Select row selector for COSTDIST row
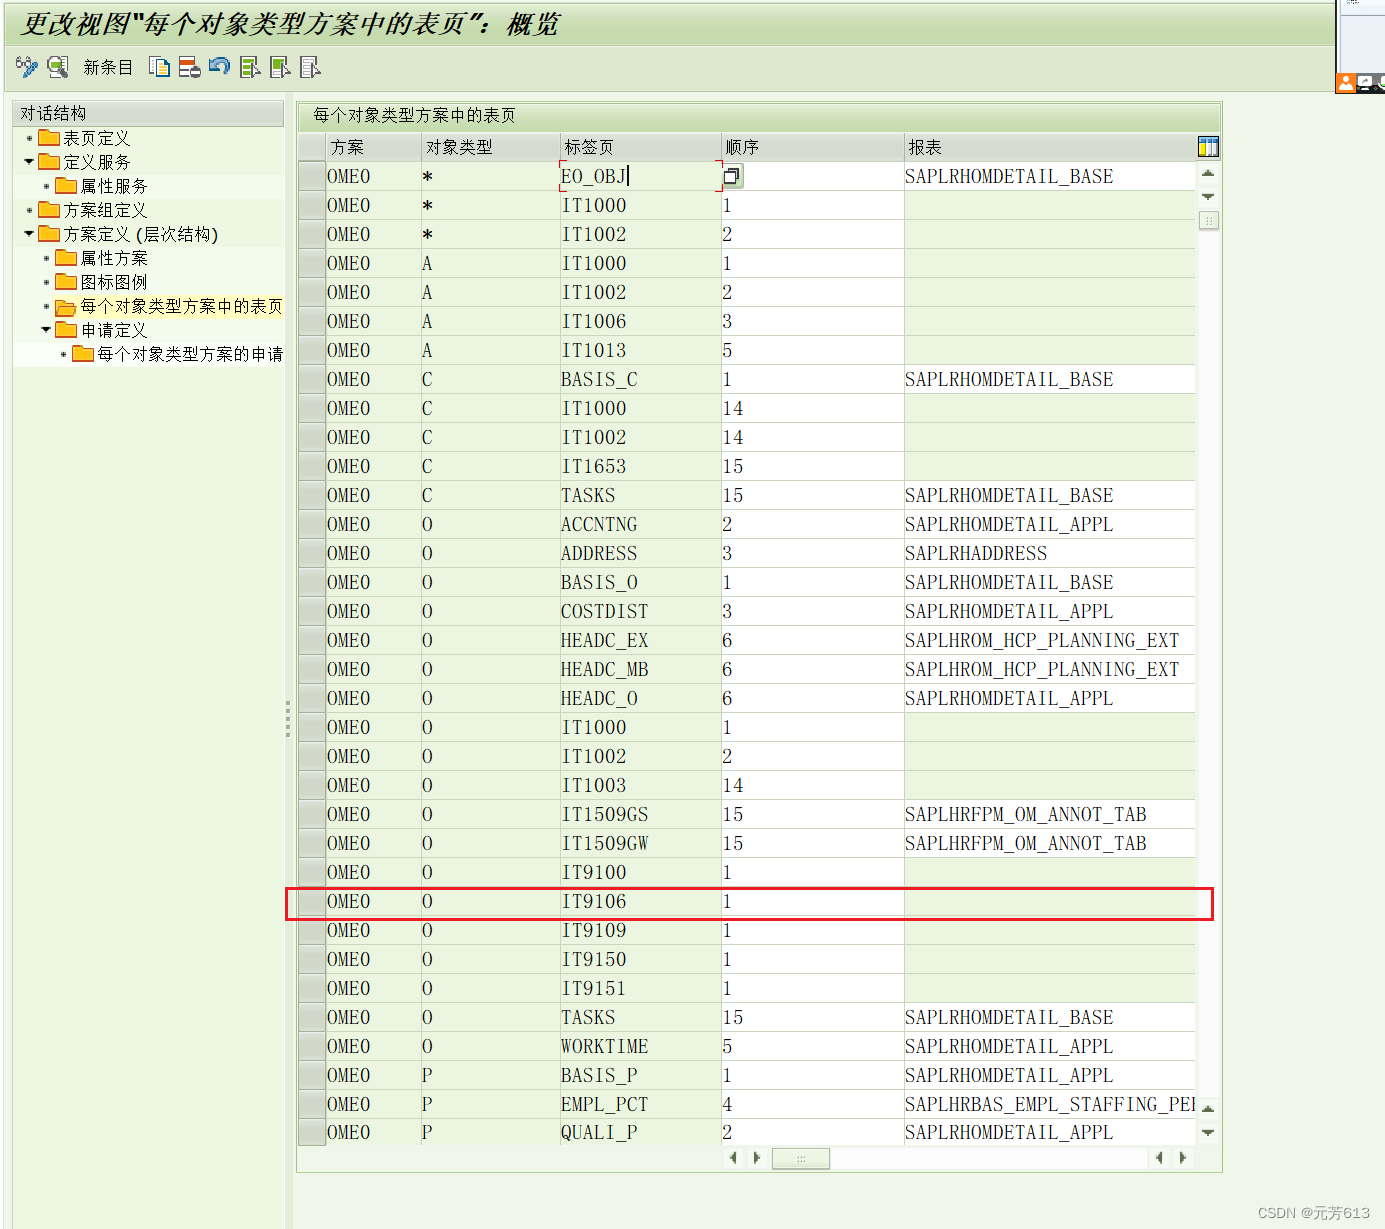The height and width of the screenshot is (1229, 1385). tap(312, 611)
